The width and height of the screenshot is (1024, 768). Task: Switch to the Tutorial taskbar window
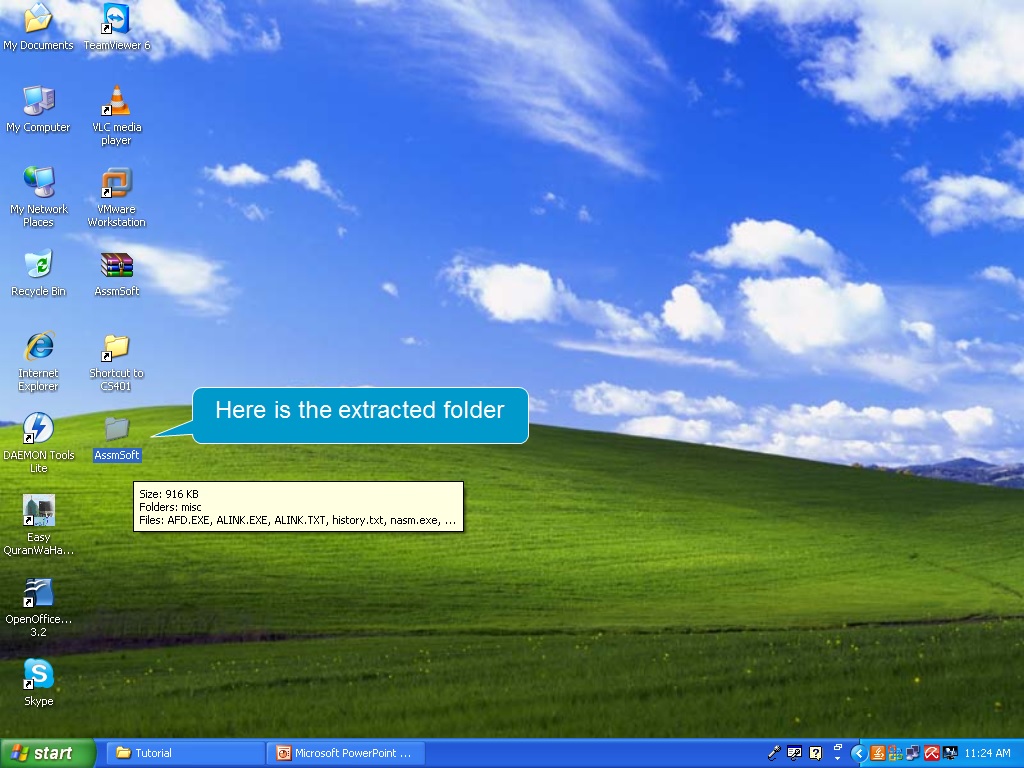point(185,753)
